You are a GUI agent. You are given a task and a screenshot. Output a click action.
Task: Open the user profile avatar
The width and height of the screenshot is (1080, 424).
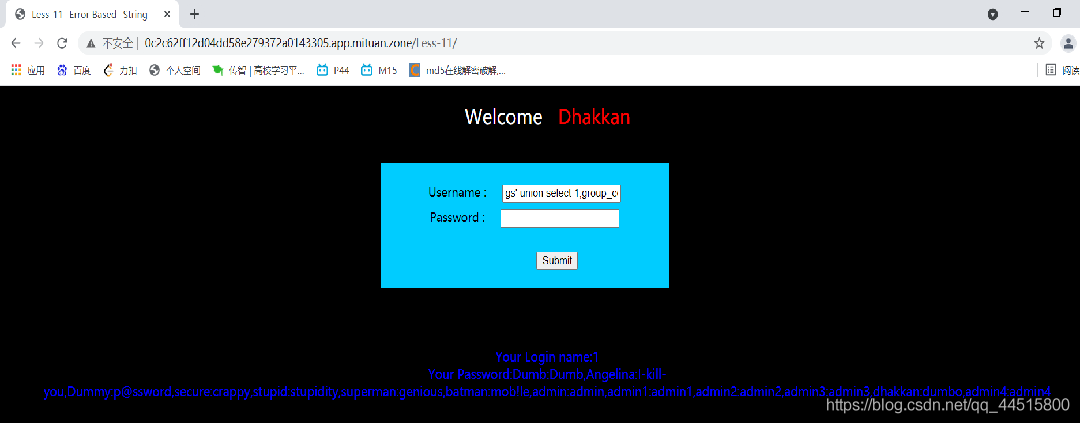(x=1068, y=43)
